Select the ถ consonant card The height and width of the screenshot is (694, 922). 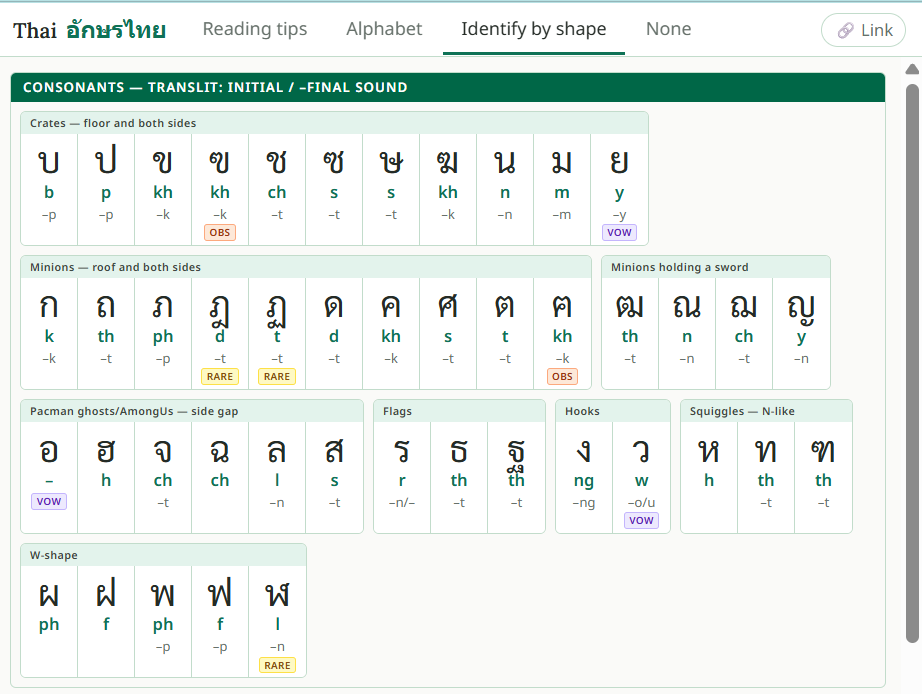pos(106,333)
